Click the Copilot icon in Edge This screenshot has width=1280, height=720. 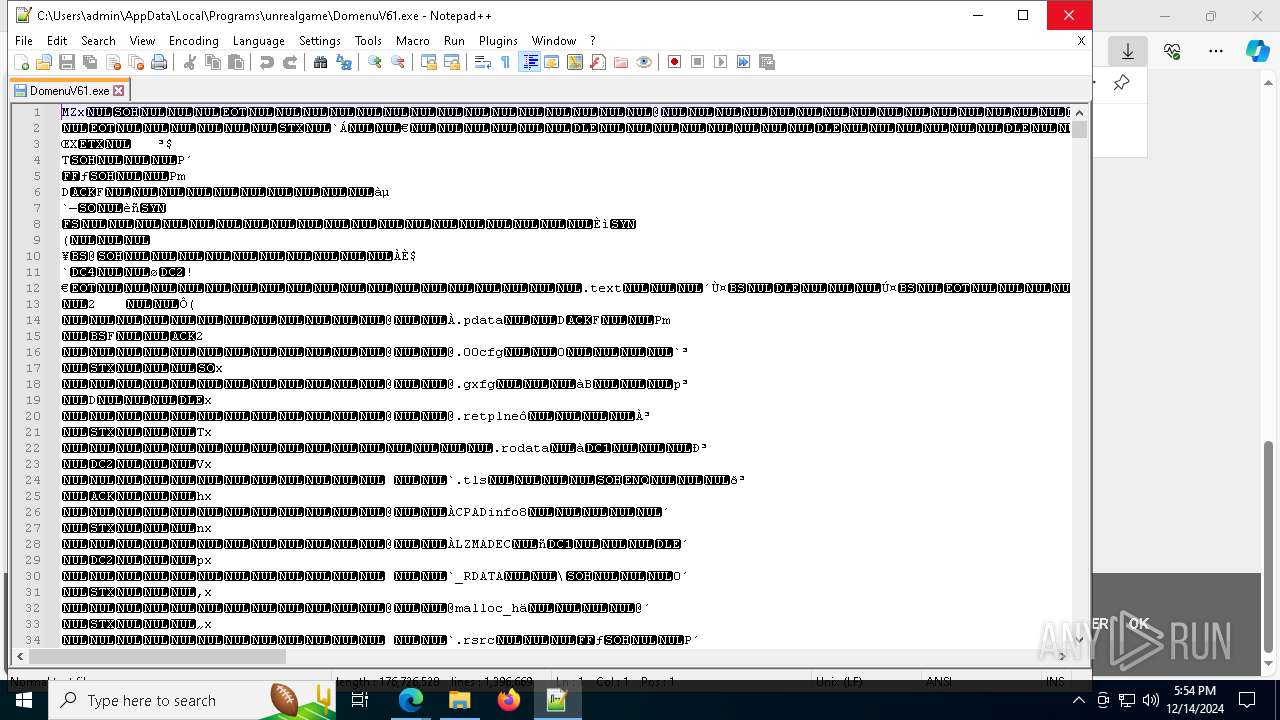(x=1257, y=51)
